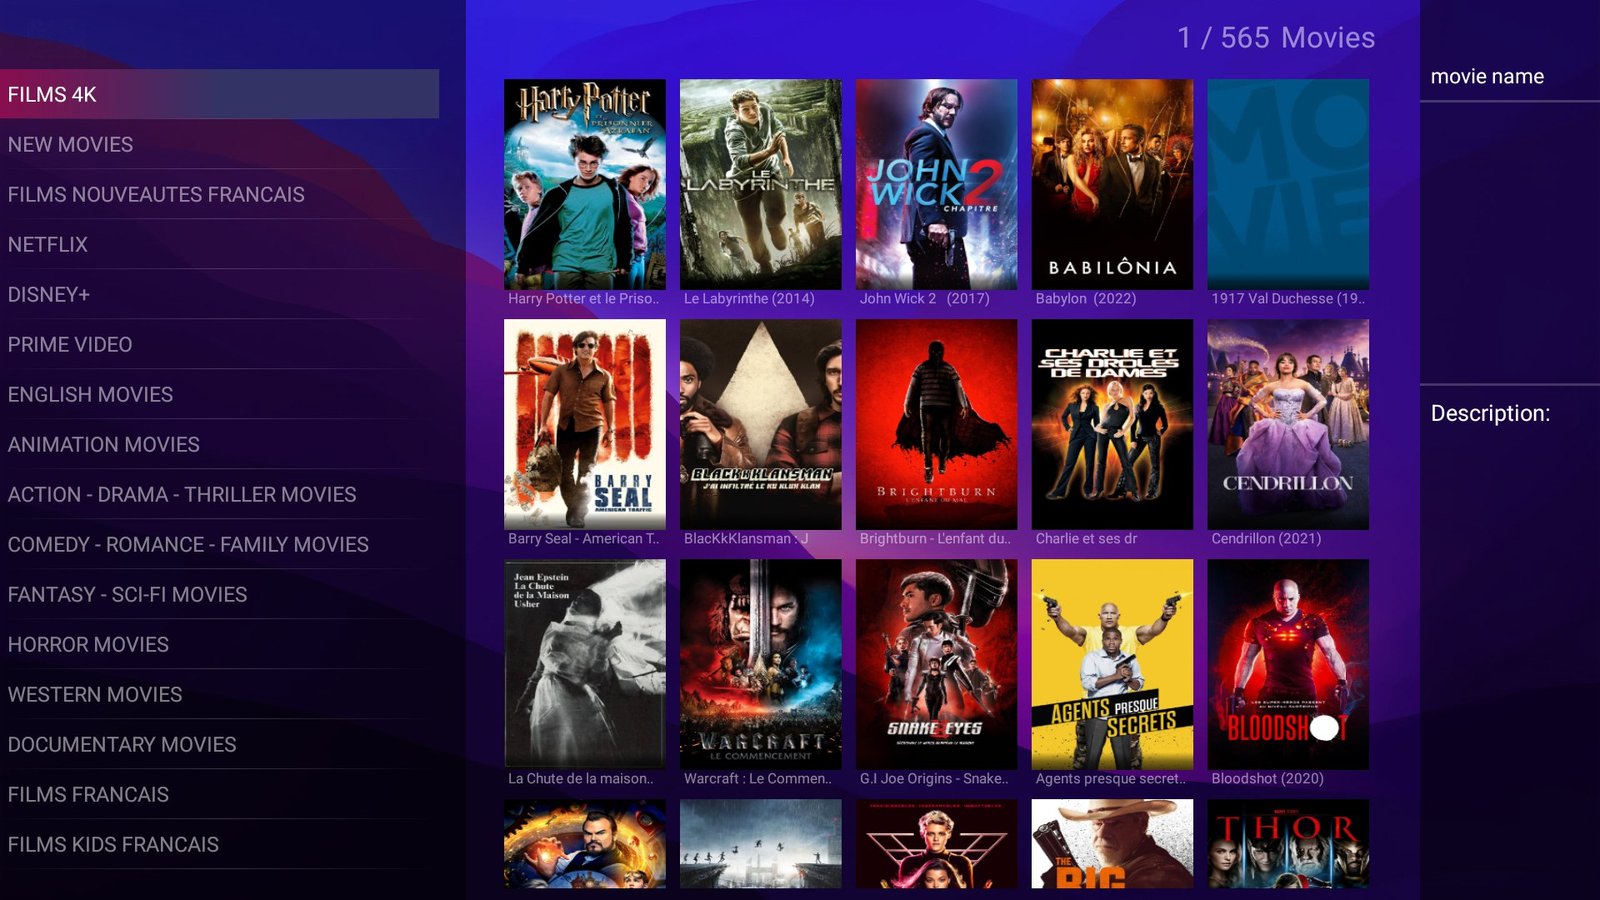Open the Bloodshot (2020) thumbnail
Viewport: 1600px width, 900px height.
1288,664
